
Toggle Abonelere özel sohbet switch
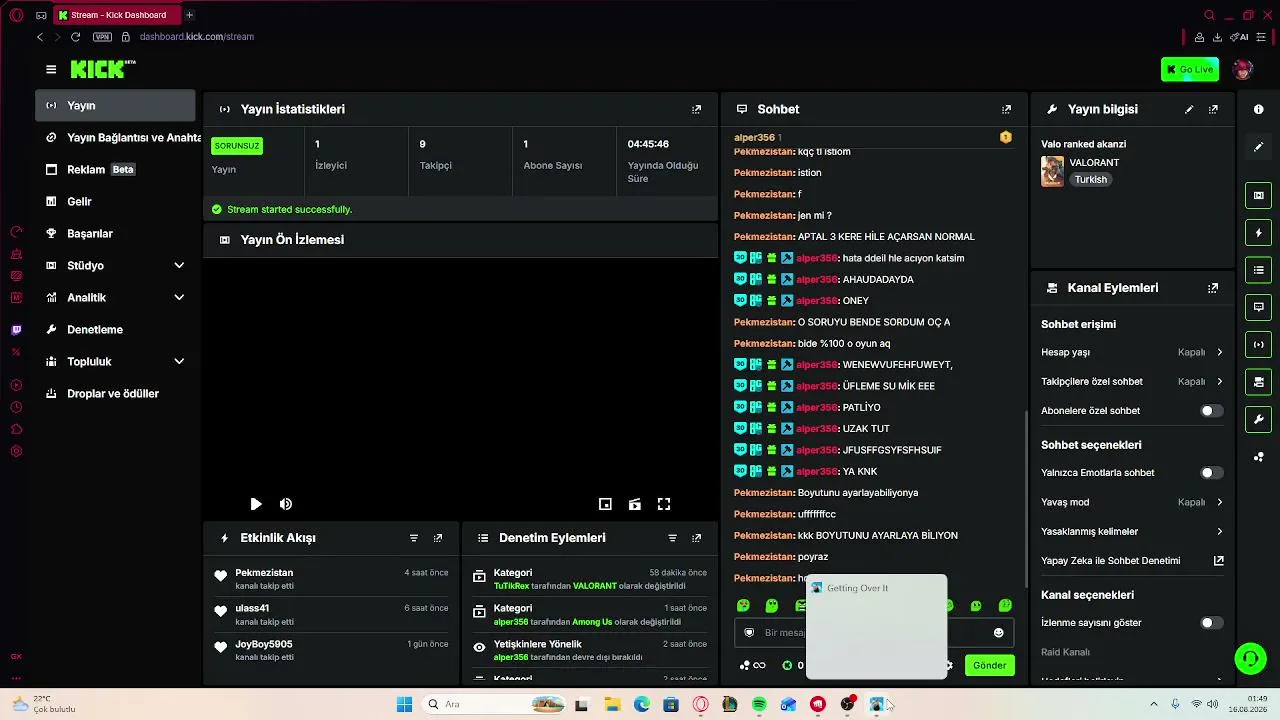point(1211,411)
